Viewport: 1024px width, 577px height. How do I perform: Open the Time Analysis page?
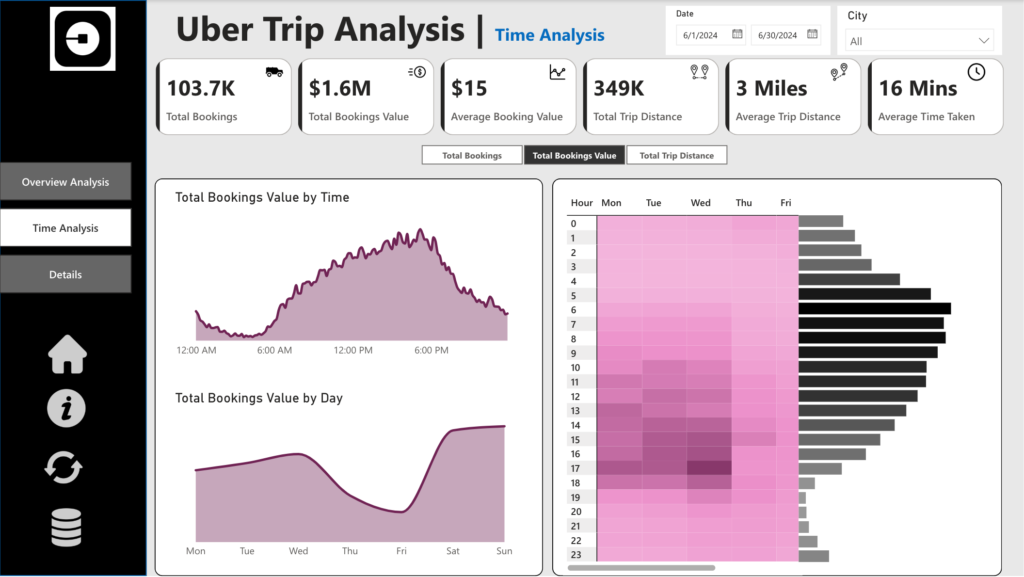[66, 228]
